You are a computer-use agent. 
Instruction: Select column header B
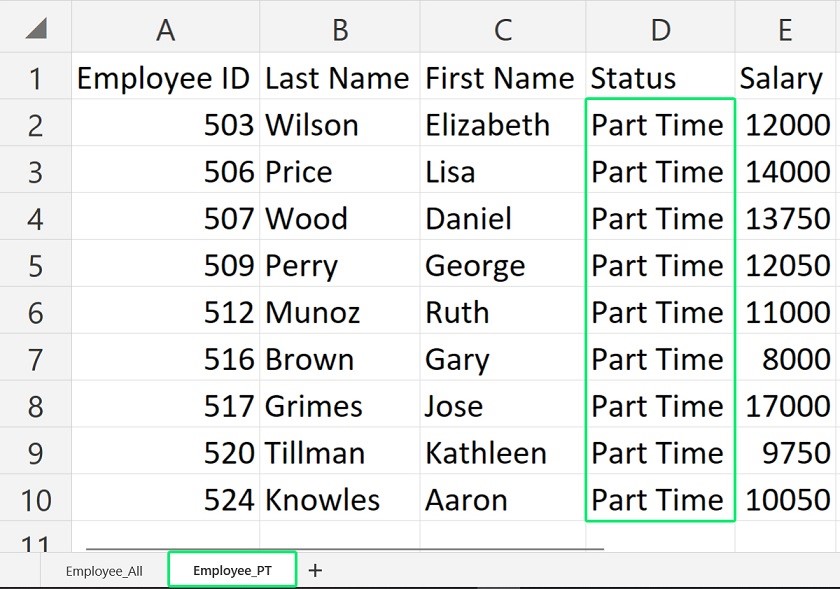click(340, 29)
